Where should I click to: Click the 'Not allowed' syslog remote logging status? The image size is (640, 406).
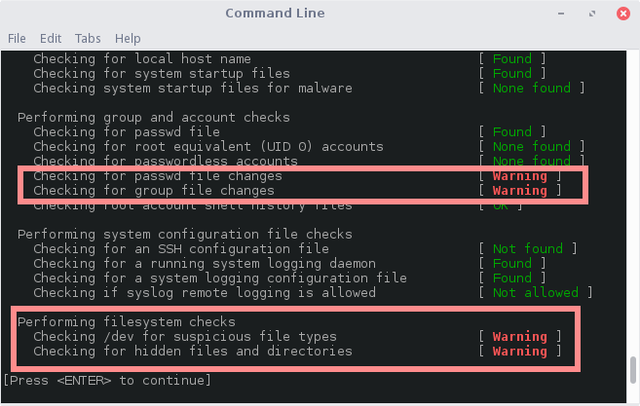pos(535,293)
